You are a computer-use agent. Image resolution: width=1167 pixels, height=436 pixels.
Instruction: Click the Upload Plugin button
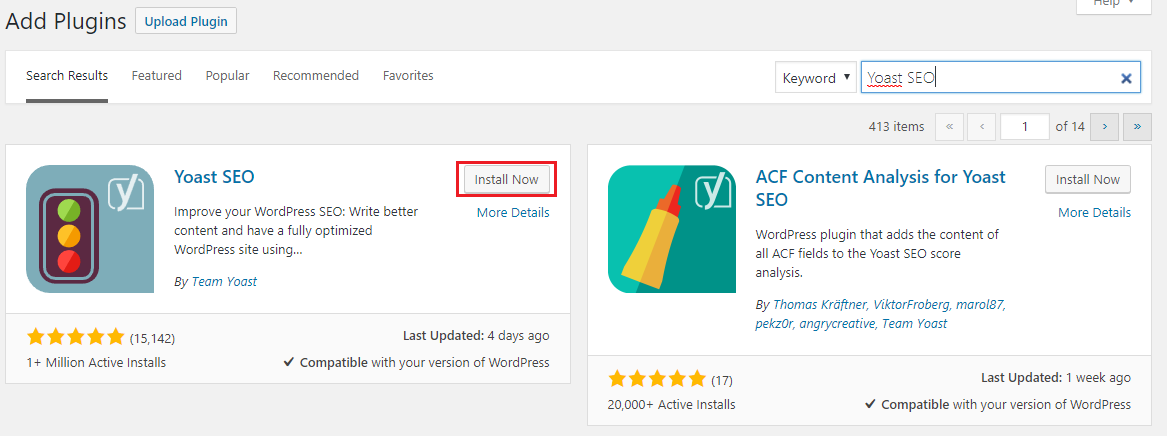(x=186, y=22)
